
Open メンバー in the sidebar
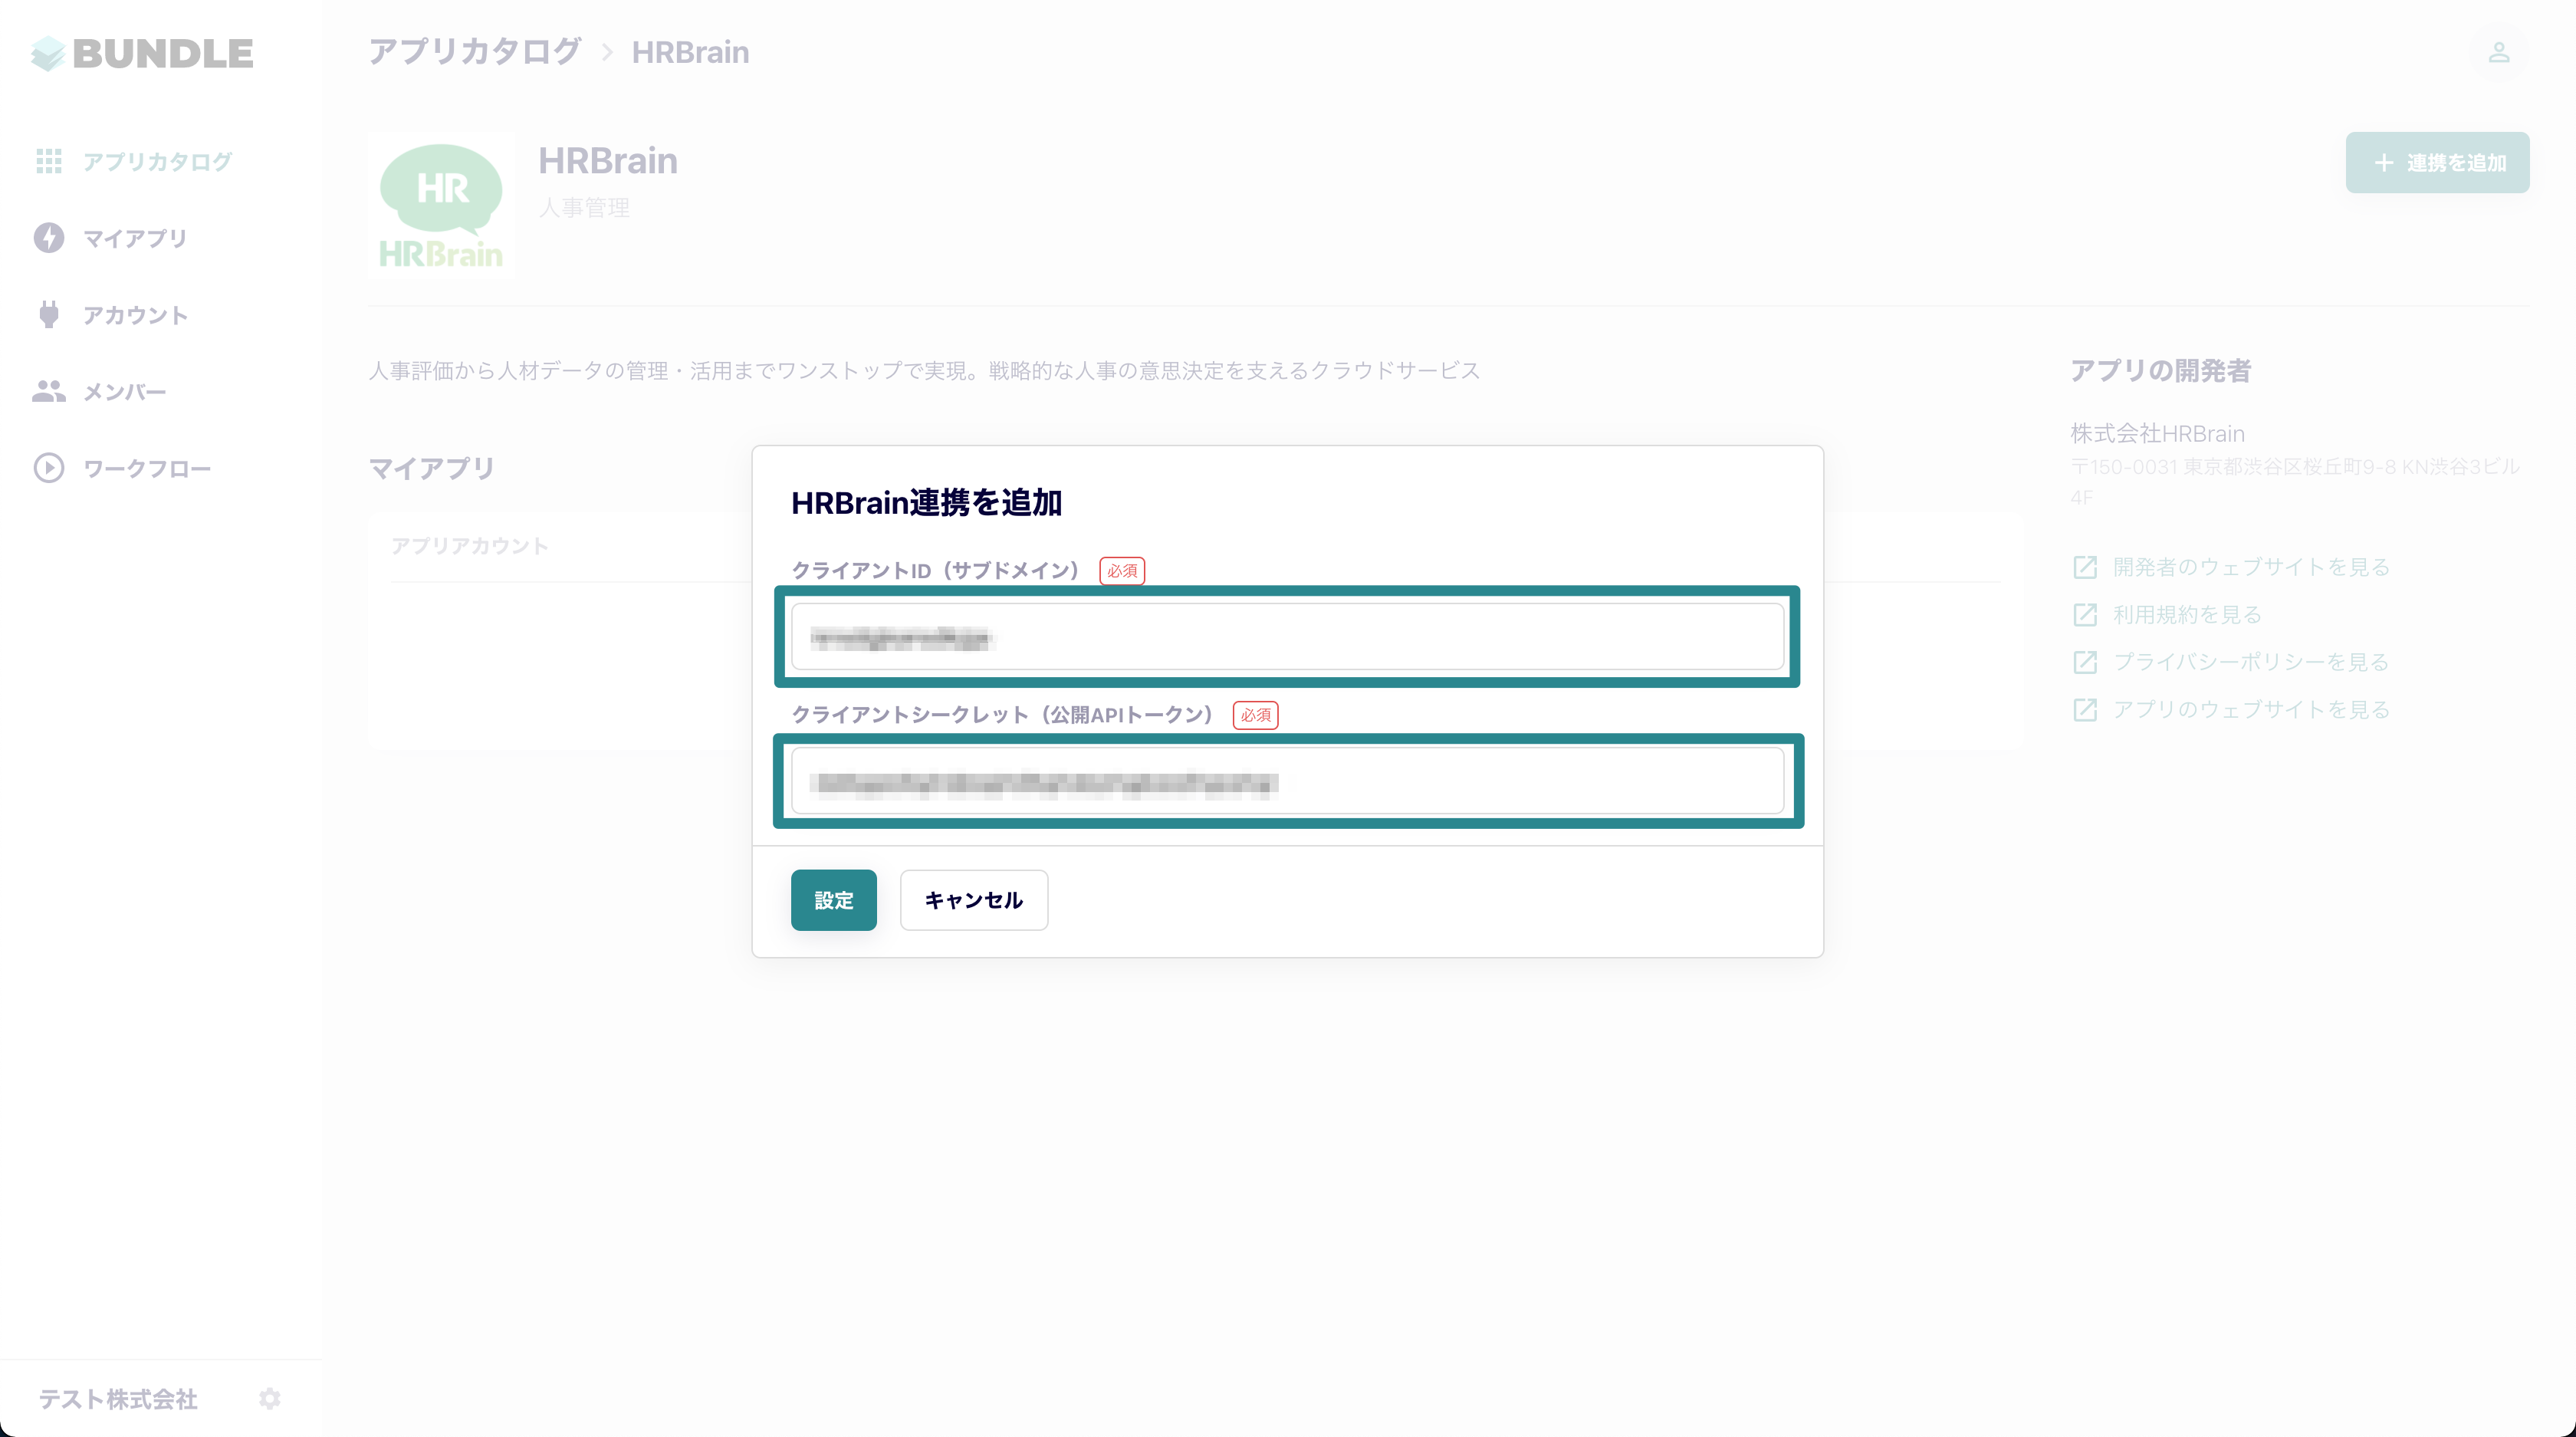point(124,392)
